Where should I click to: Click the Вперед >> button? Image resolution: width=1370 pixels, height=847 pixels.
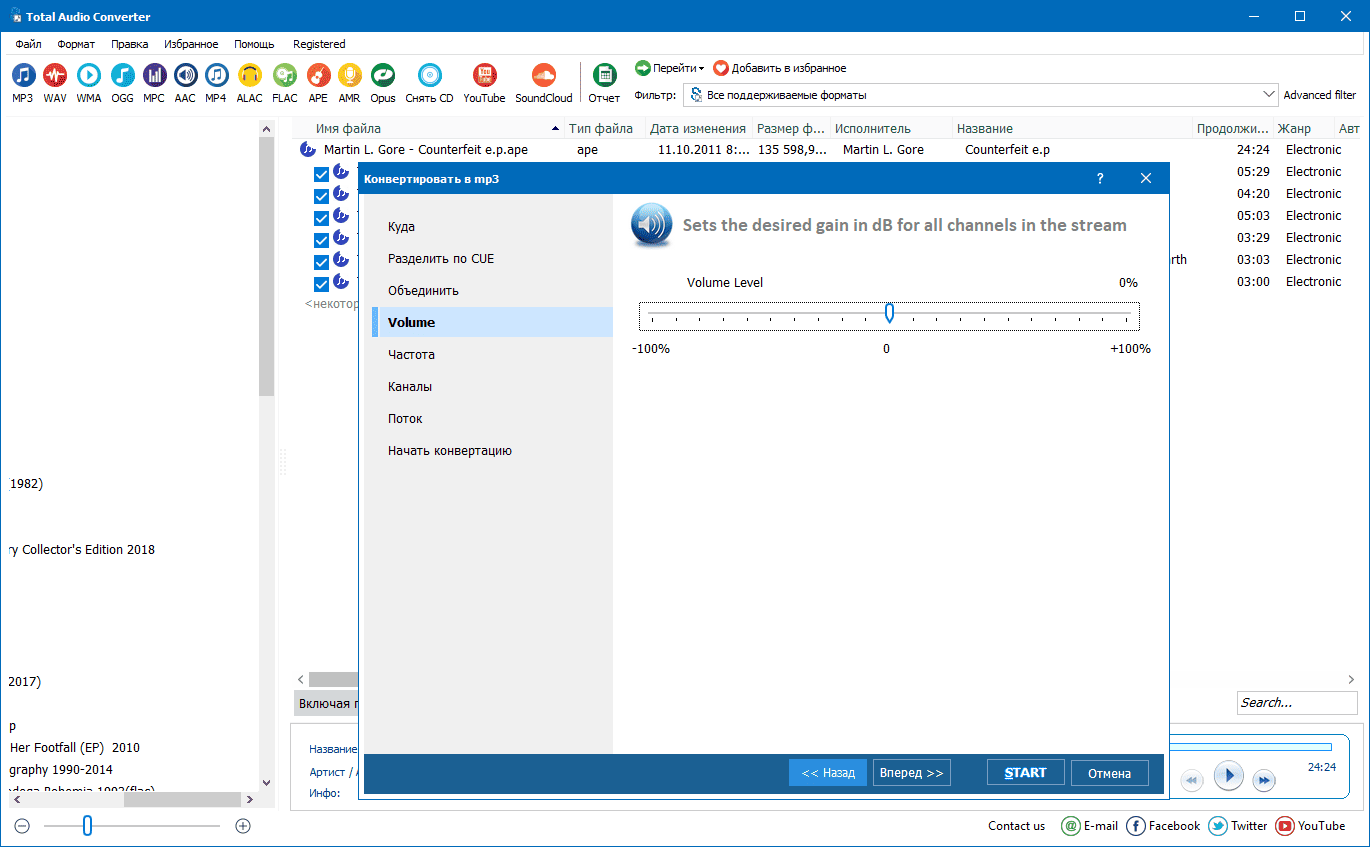coord(911,773)
